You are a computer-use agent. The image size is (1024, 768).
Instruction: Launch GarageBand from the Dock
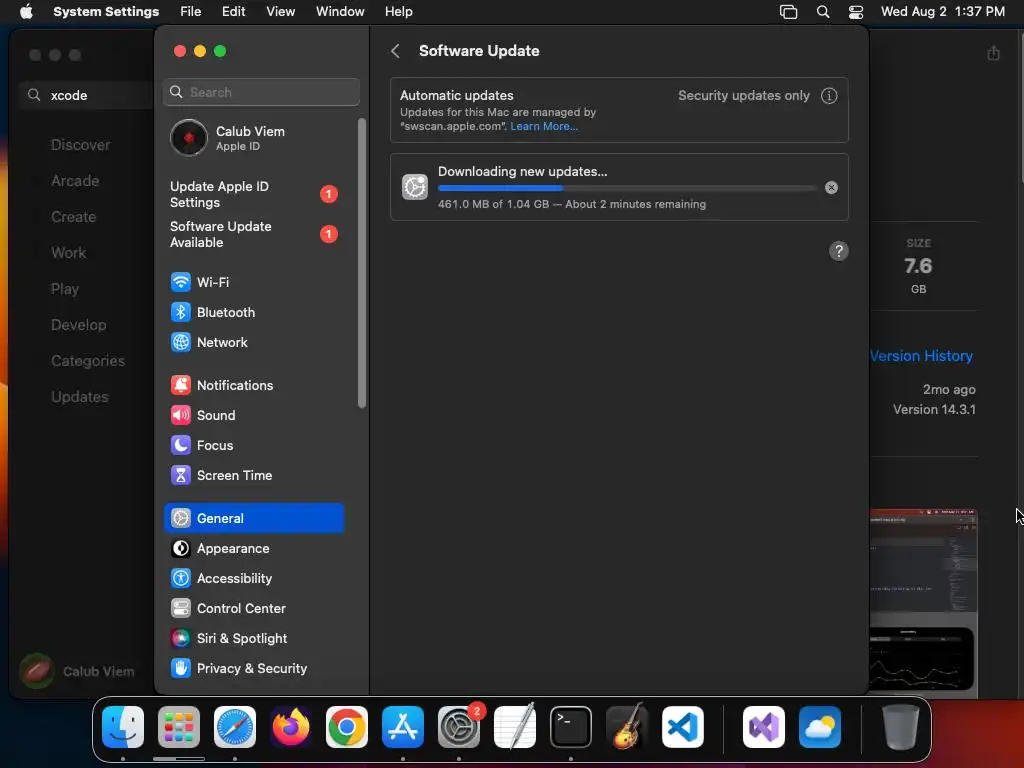click(x=627, y=726)
